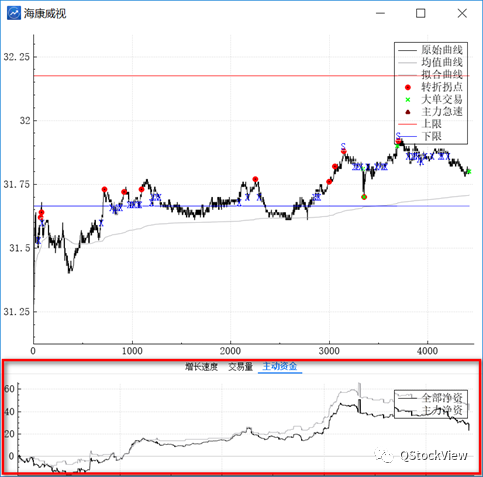Viewport: 483px width, 477px height.
Task: Maximize the 海康威视 window
Action: pos(421,13)
